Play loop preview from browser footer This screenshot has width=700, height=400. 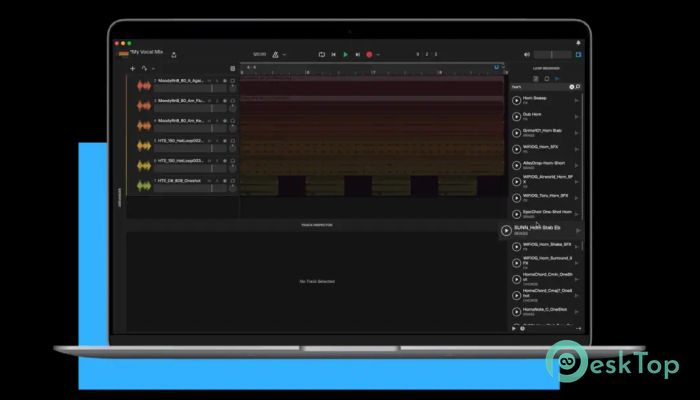[514, 328]
